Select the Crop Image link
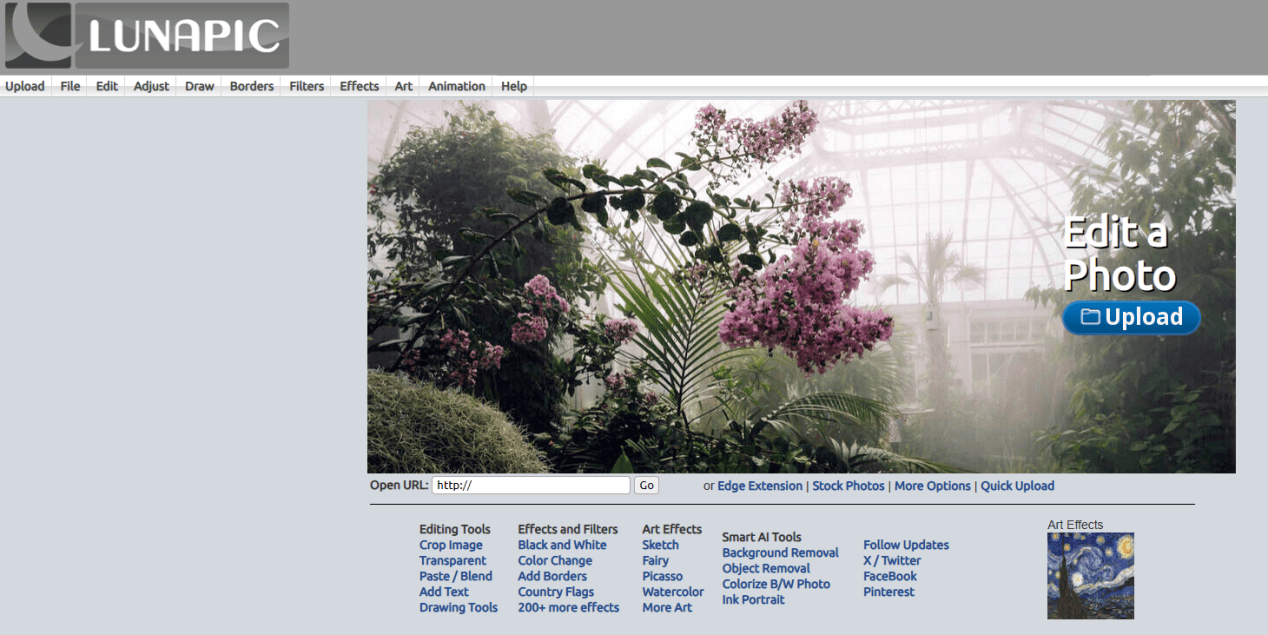Screen dimensions: 1268x635 (x=450, y=545)
